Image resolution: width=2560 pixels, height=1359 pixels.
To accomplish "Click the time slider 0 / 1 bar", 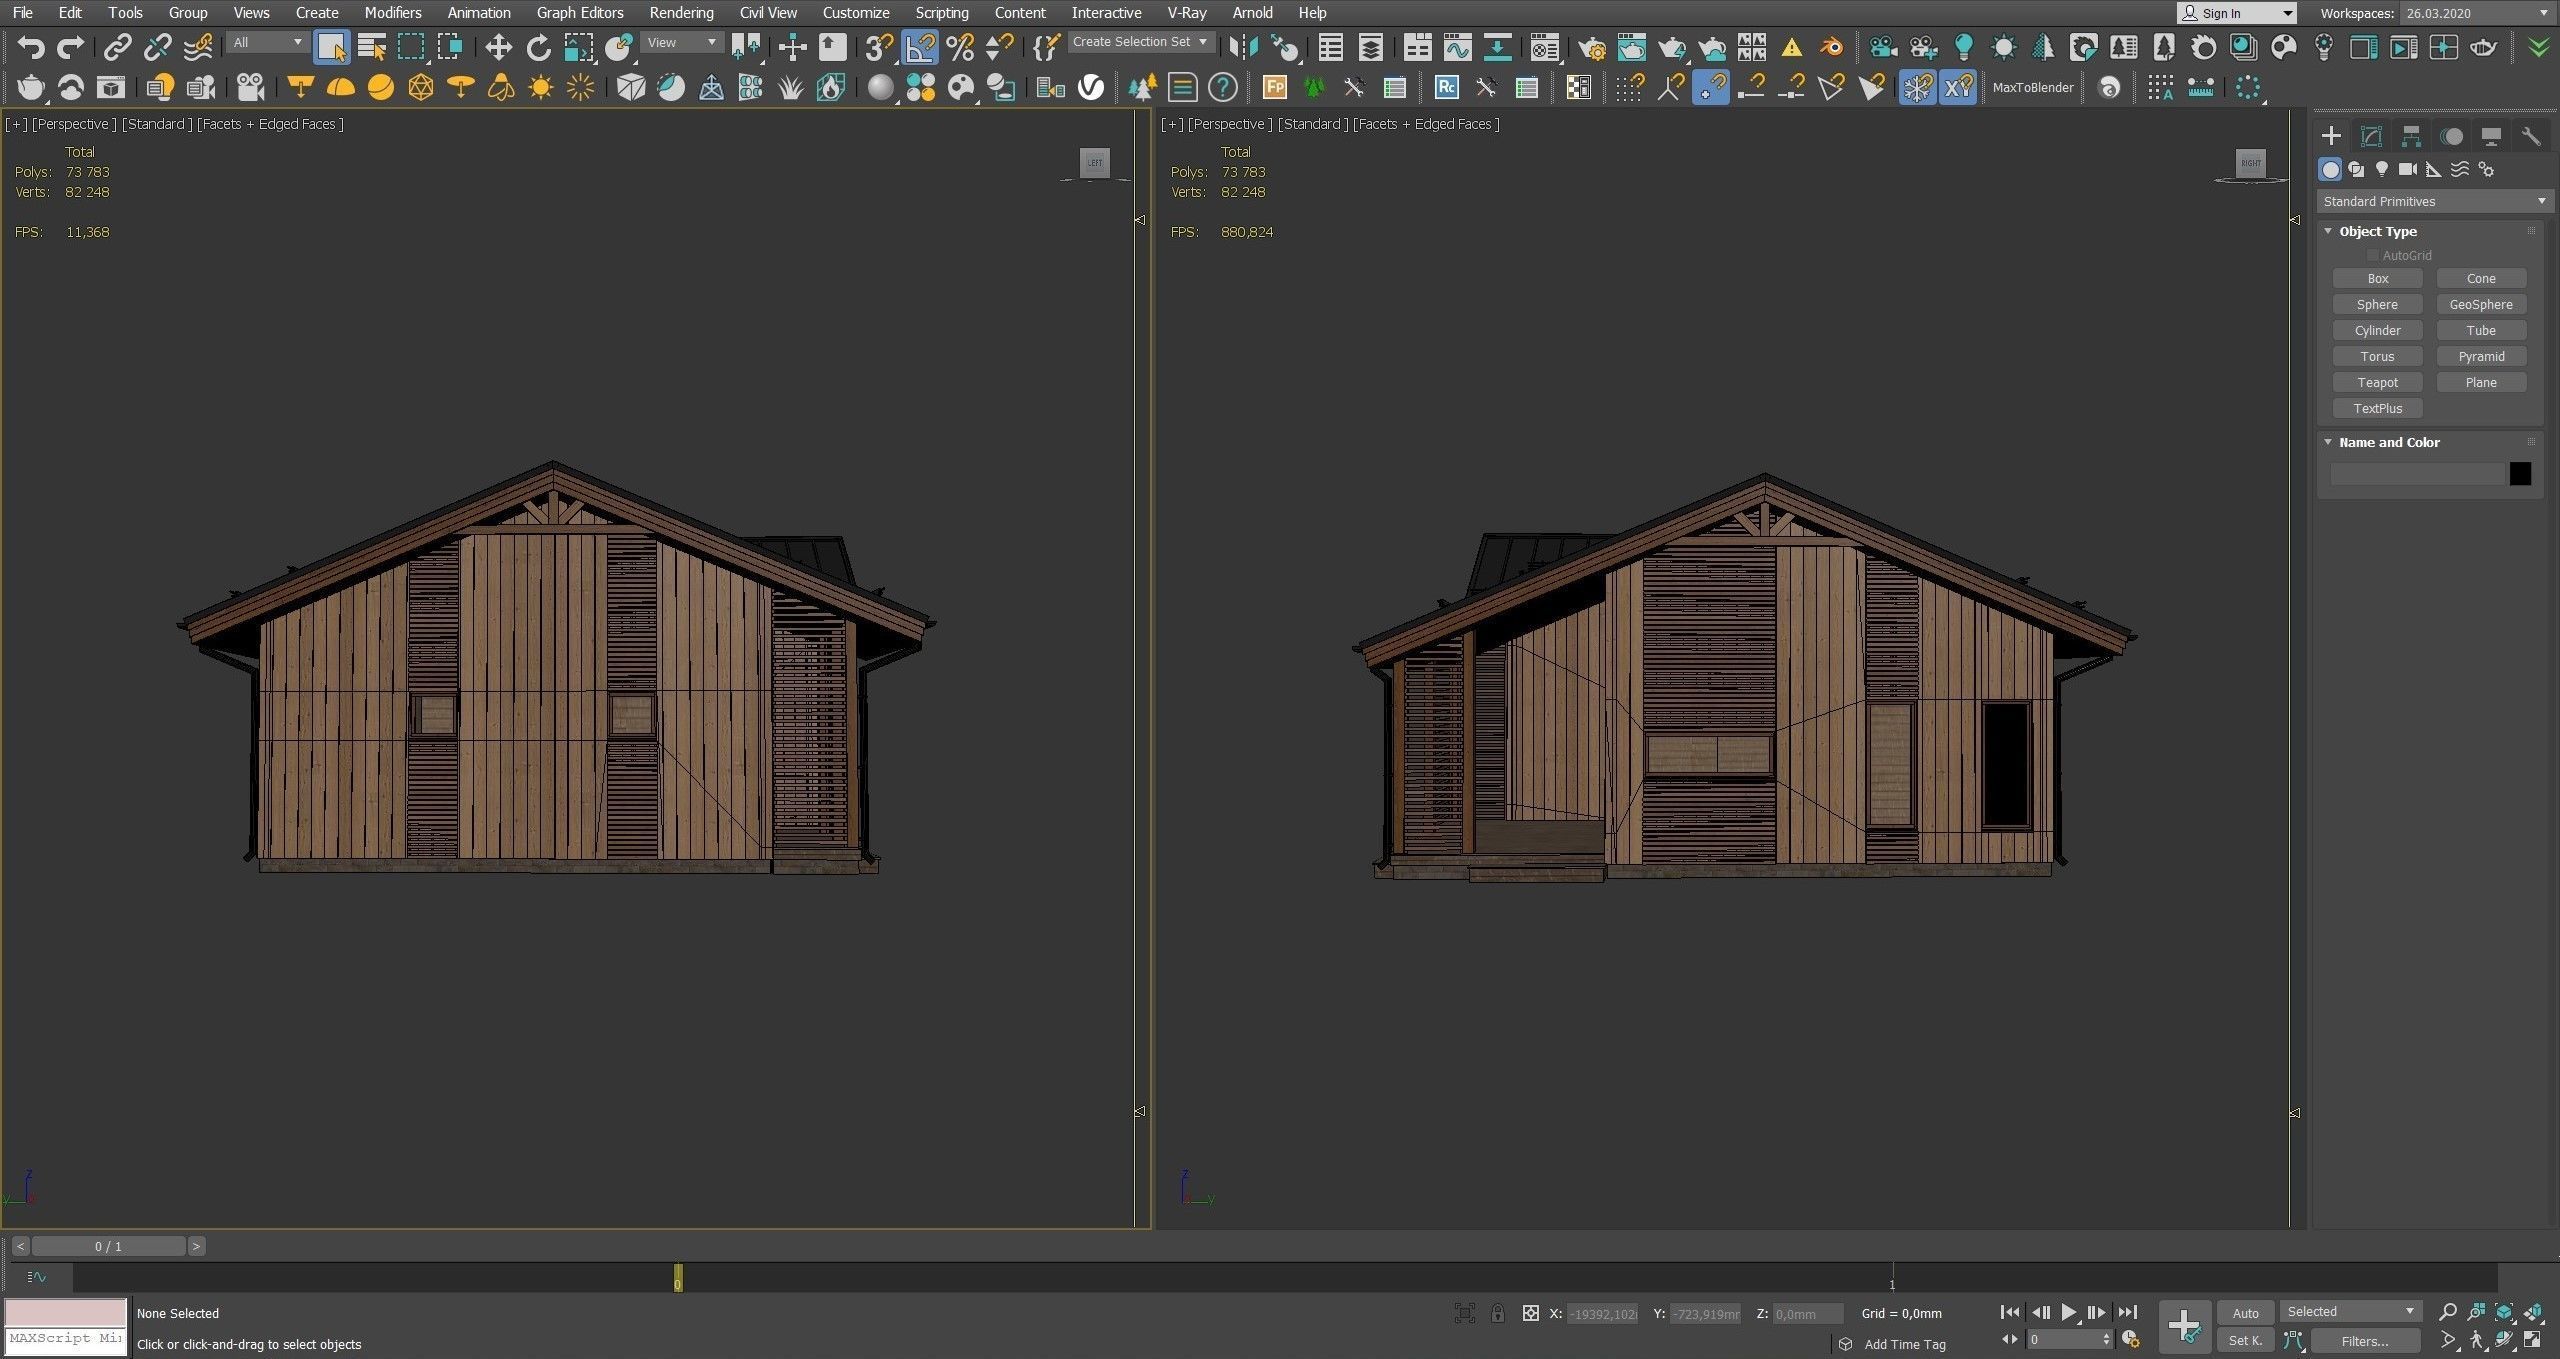I will pyautogui.click(x=108, y=1246).
